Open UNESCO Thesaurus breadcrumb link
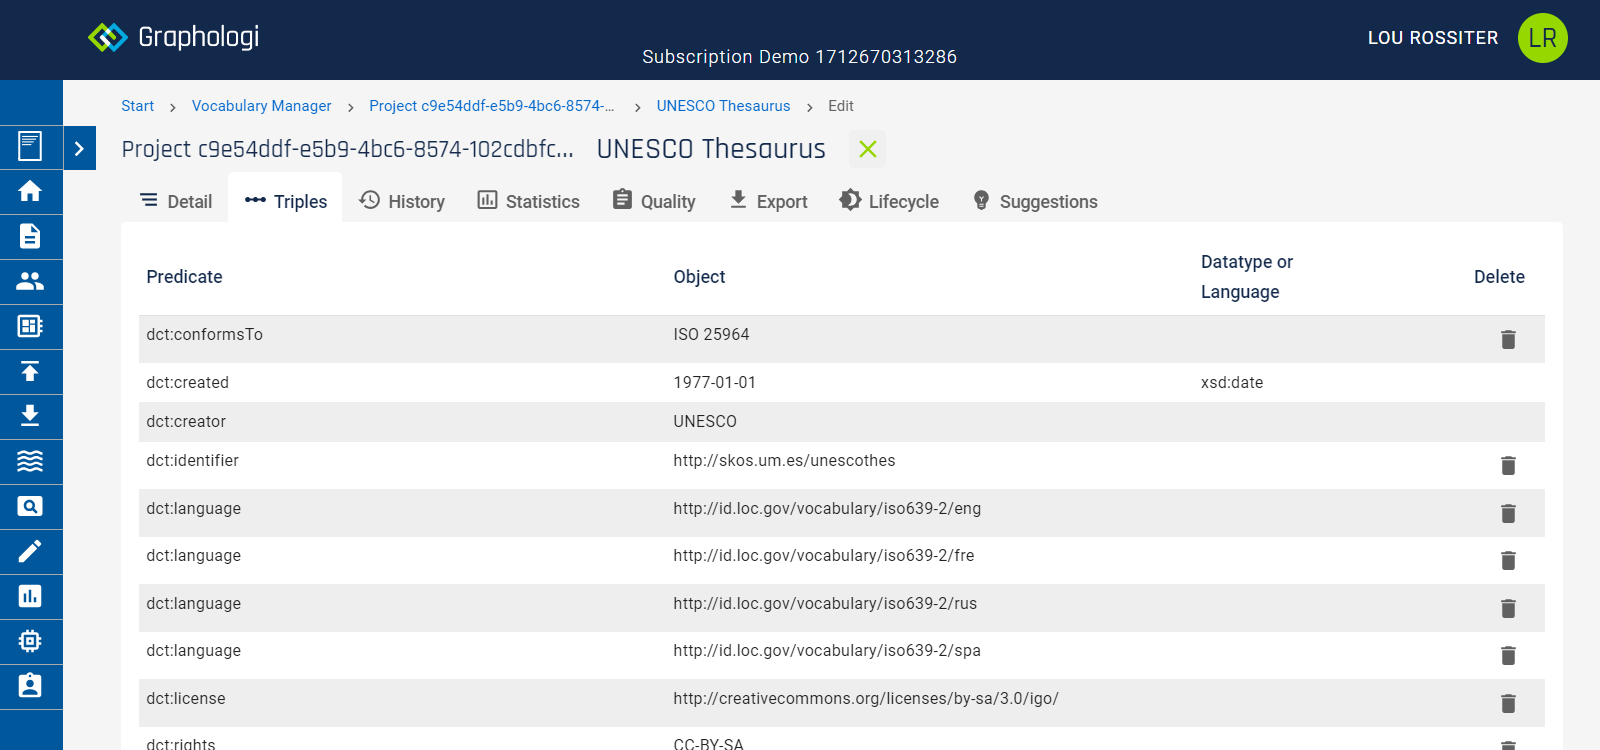1600x750 pixels. (x=723, y=106)
